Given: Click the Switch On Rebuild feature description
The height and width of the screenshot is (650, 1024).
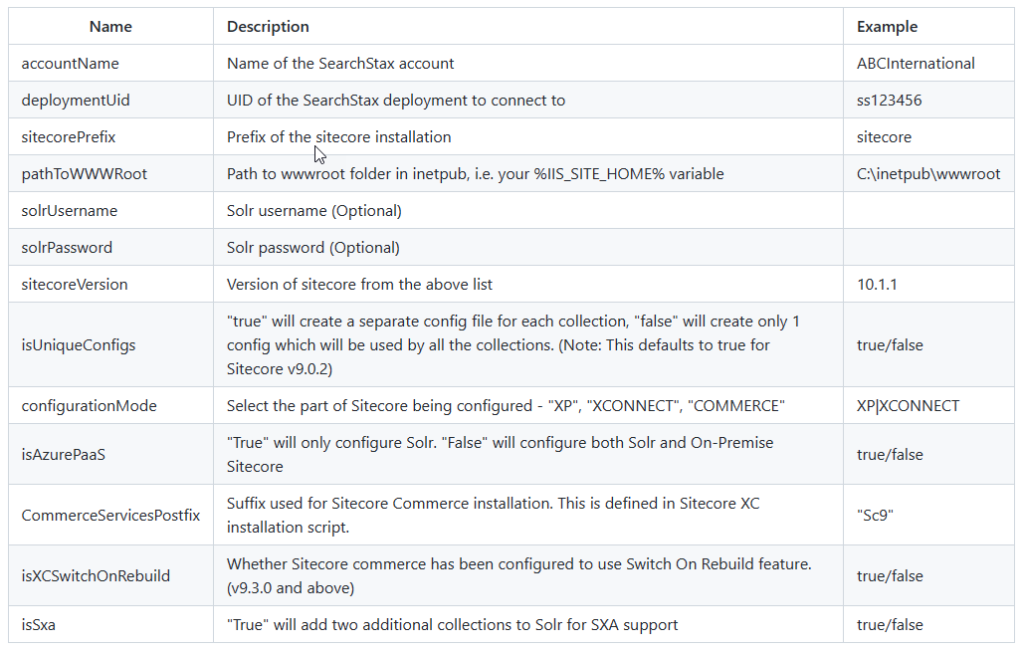Looking at the screenshot, I should pos(519,576).
